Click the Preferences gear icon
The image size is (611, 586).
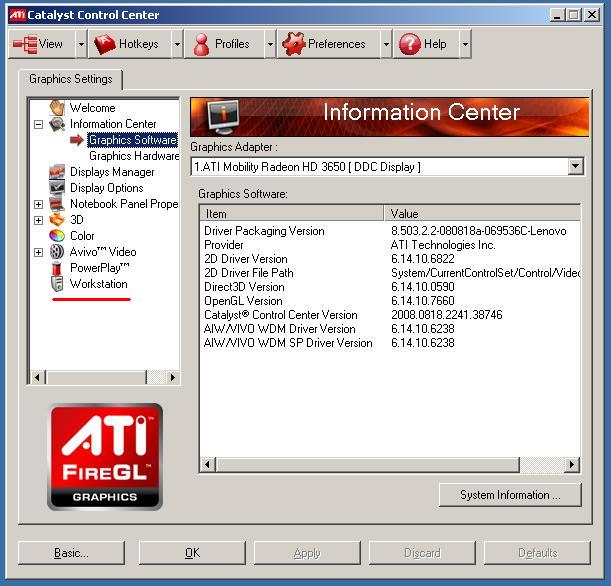pyautogui.click(x=293, y=44)
